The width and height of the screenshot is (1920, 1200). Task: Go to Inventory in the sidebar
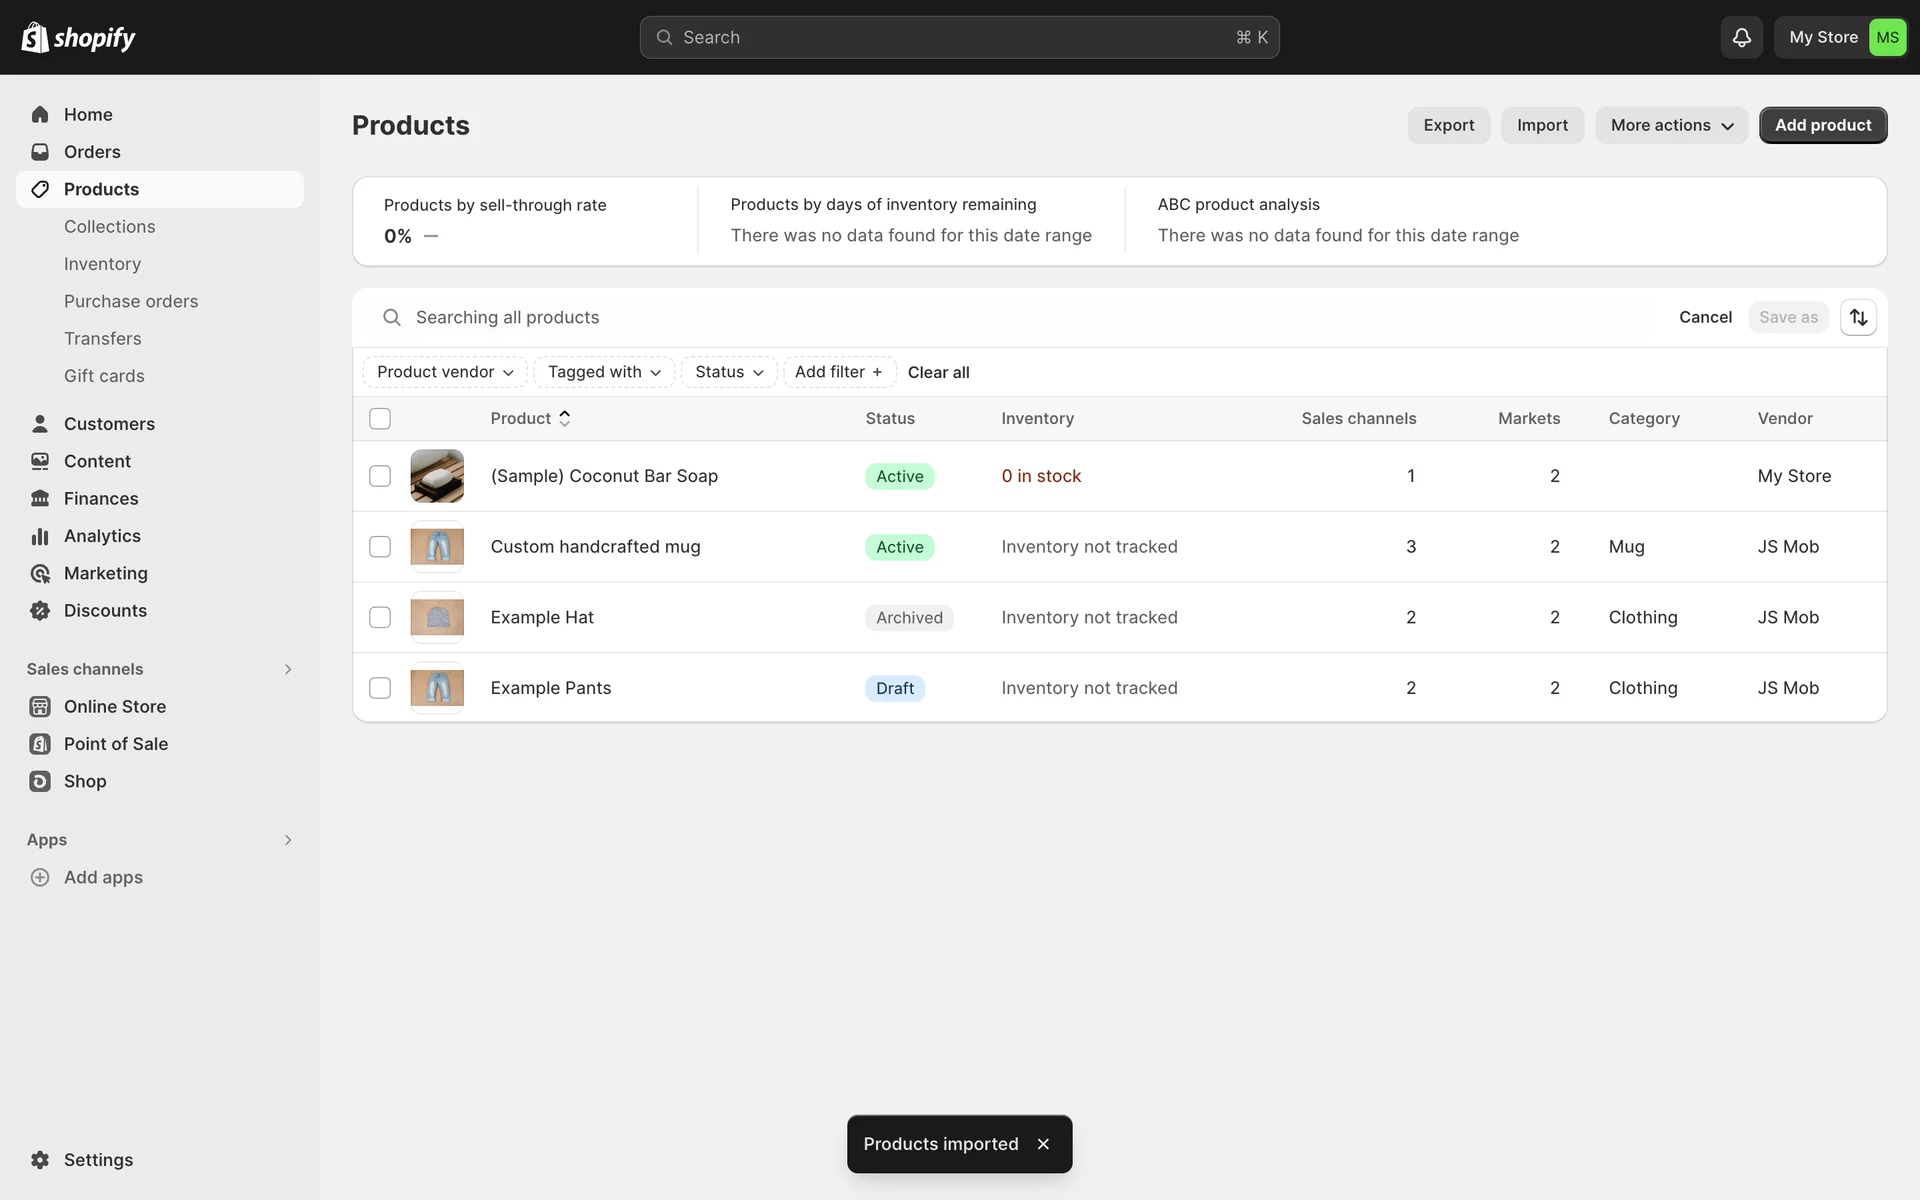point(102,264)
